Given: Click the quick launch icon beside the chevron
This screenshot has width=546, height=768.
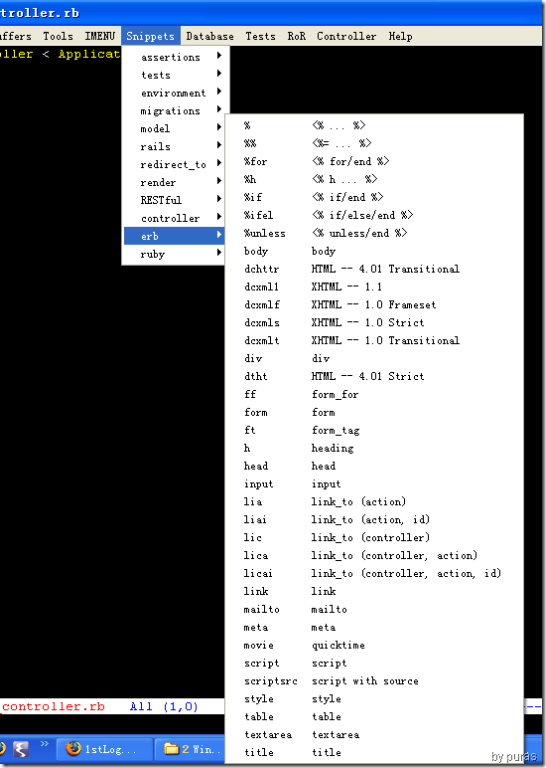Looking at the screenshot, I should click(x=21, y=748).
